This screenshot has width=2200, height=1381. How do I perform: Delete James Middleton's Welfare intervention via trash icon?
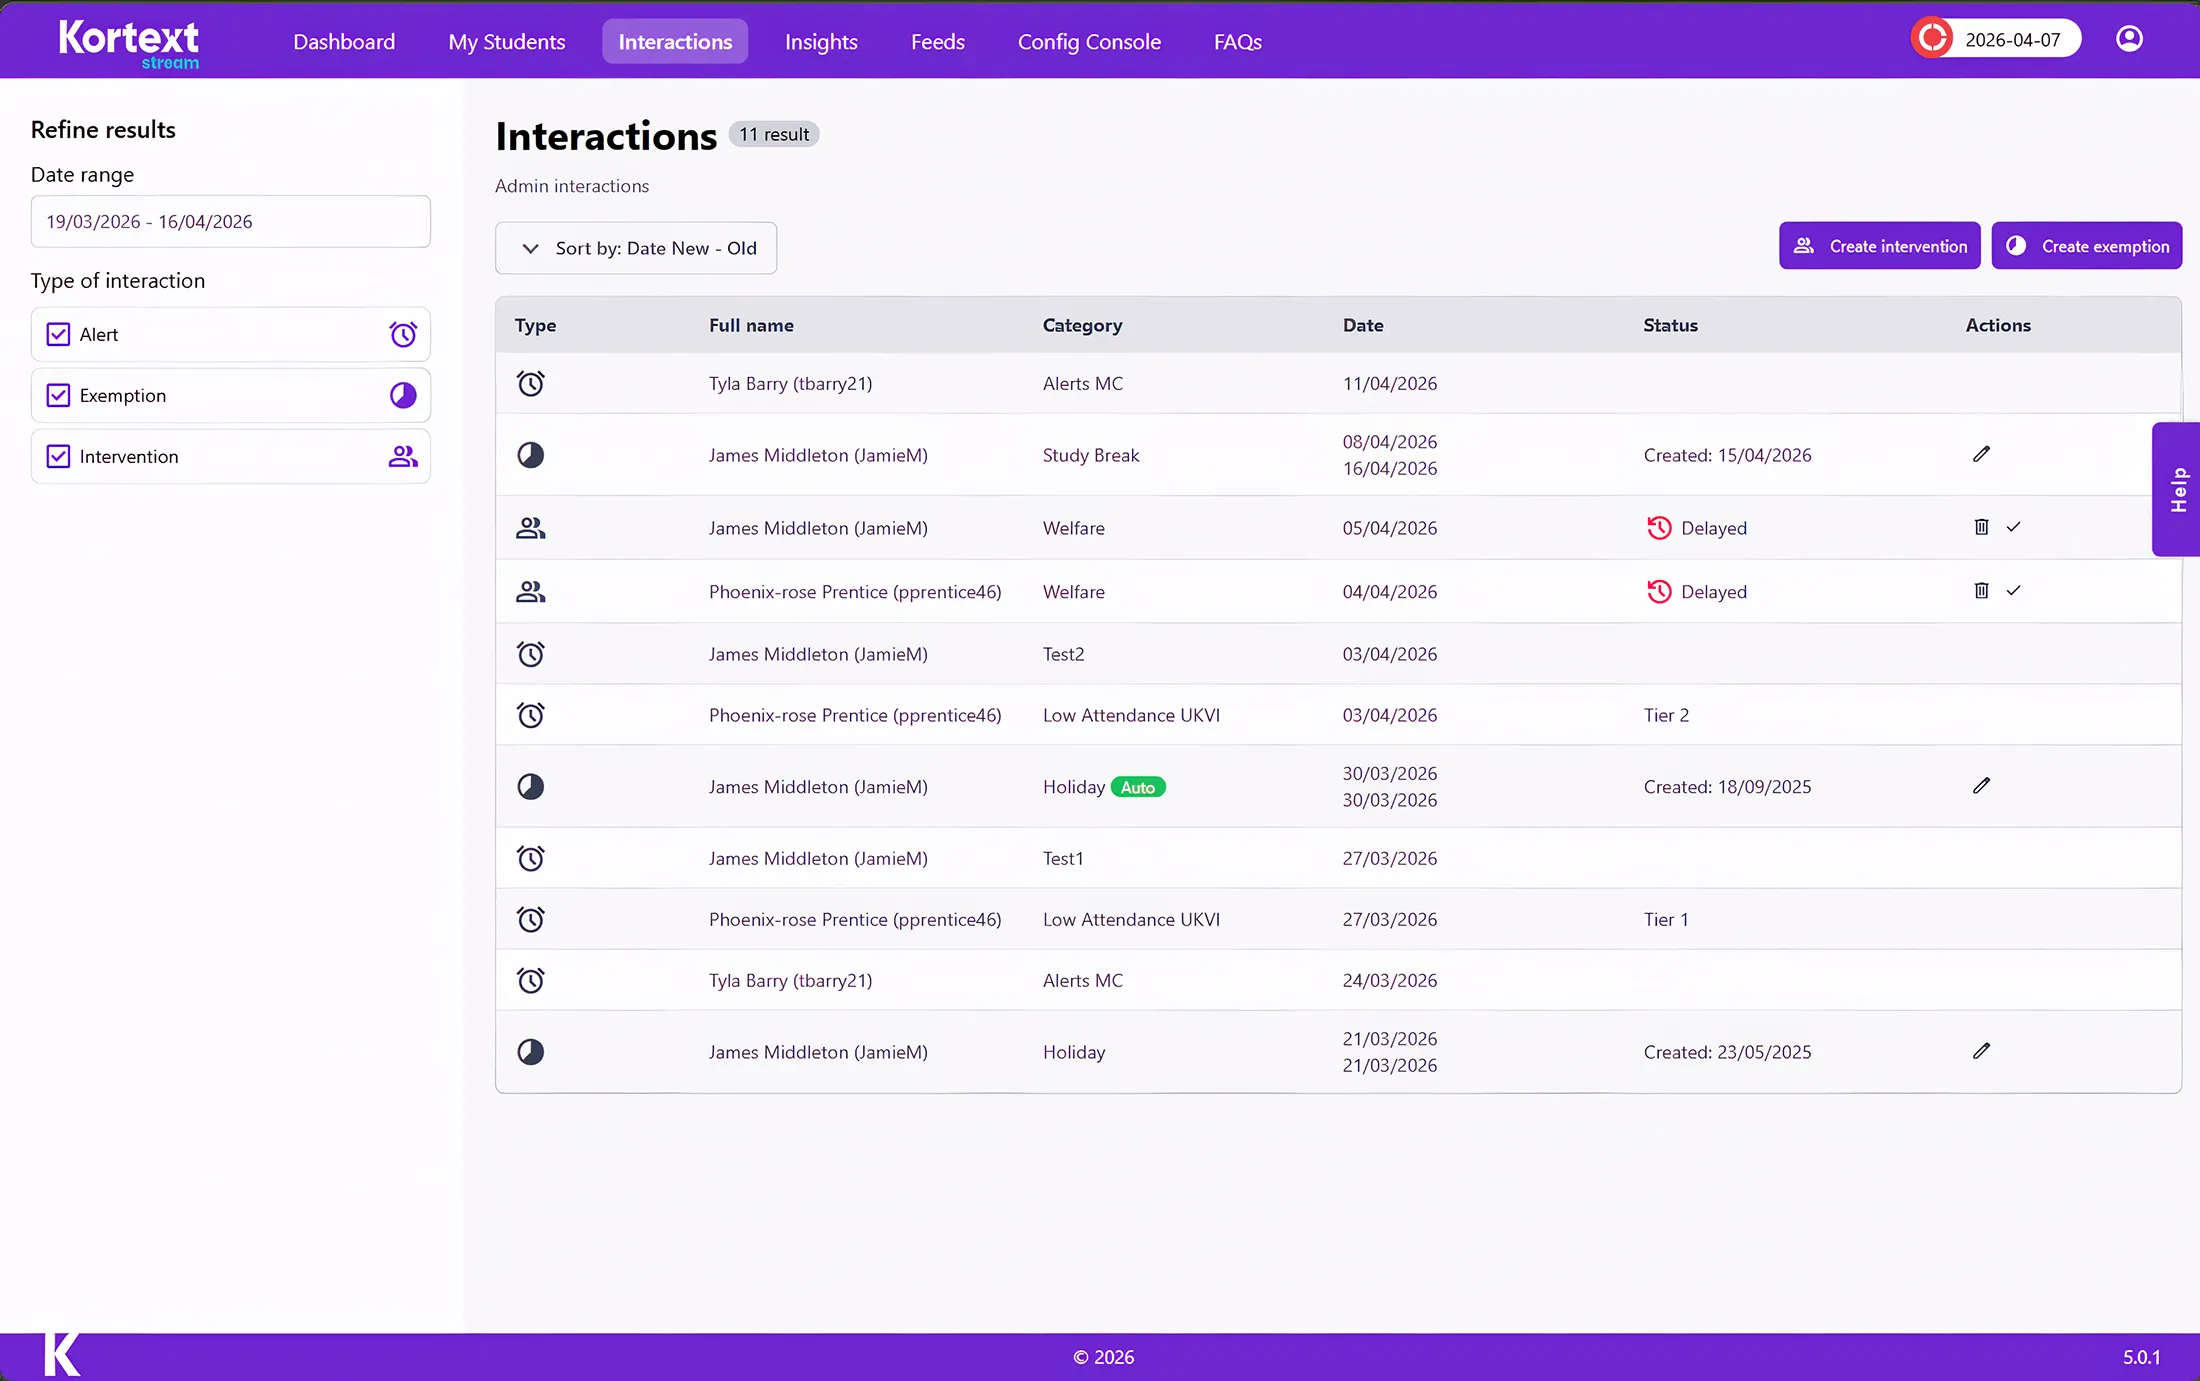(x=1982, y=527)
